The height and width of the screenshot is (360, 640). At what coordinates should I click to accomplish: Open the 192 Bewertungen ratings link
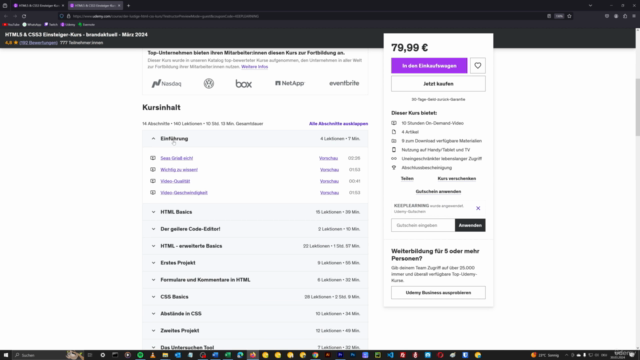[x=38, y=43]
